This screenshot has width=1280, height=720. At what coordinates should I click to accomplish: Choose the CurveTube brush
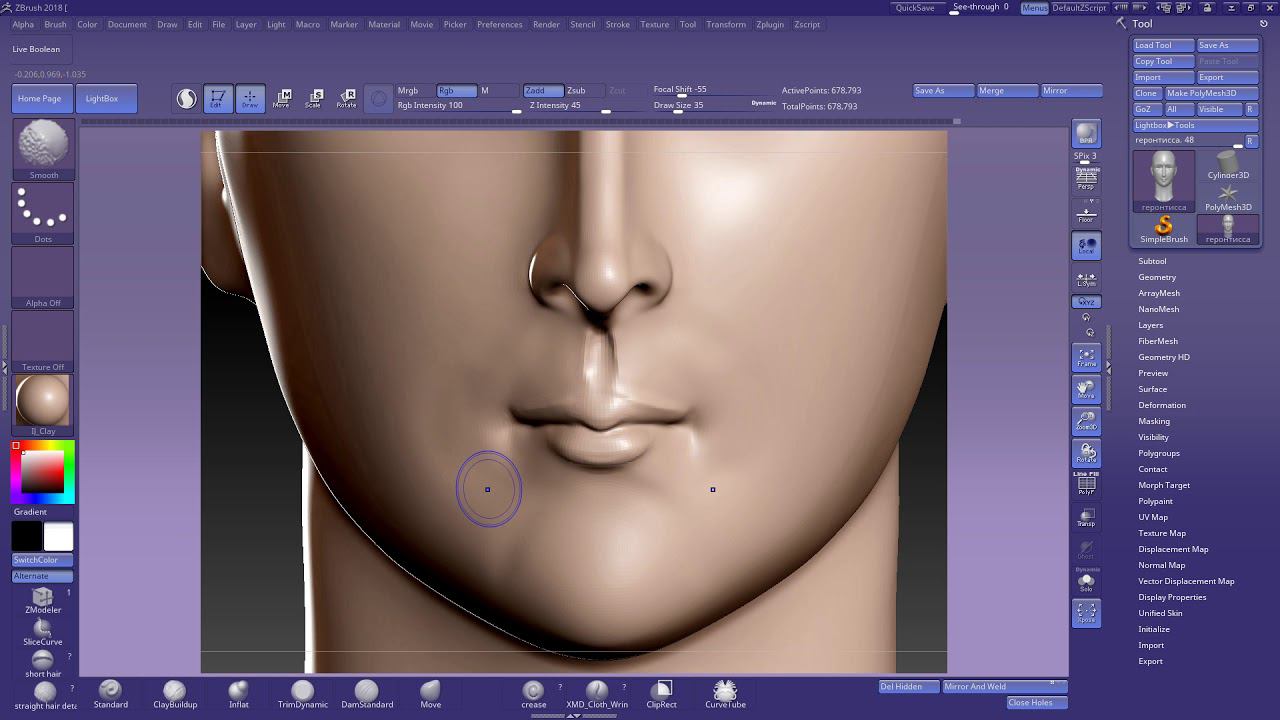point(725,691)
